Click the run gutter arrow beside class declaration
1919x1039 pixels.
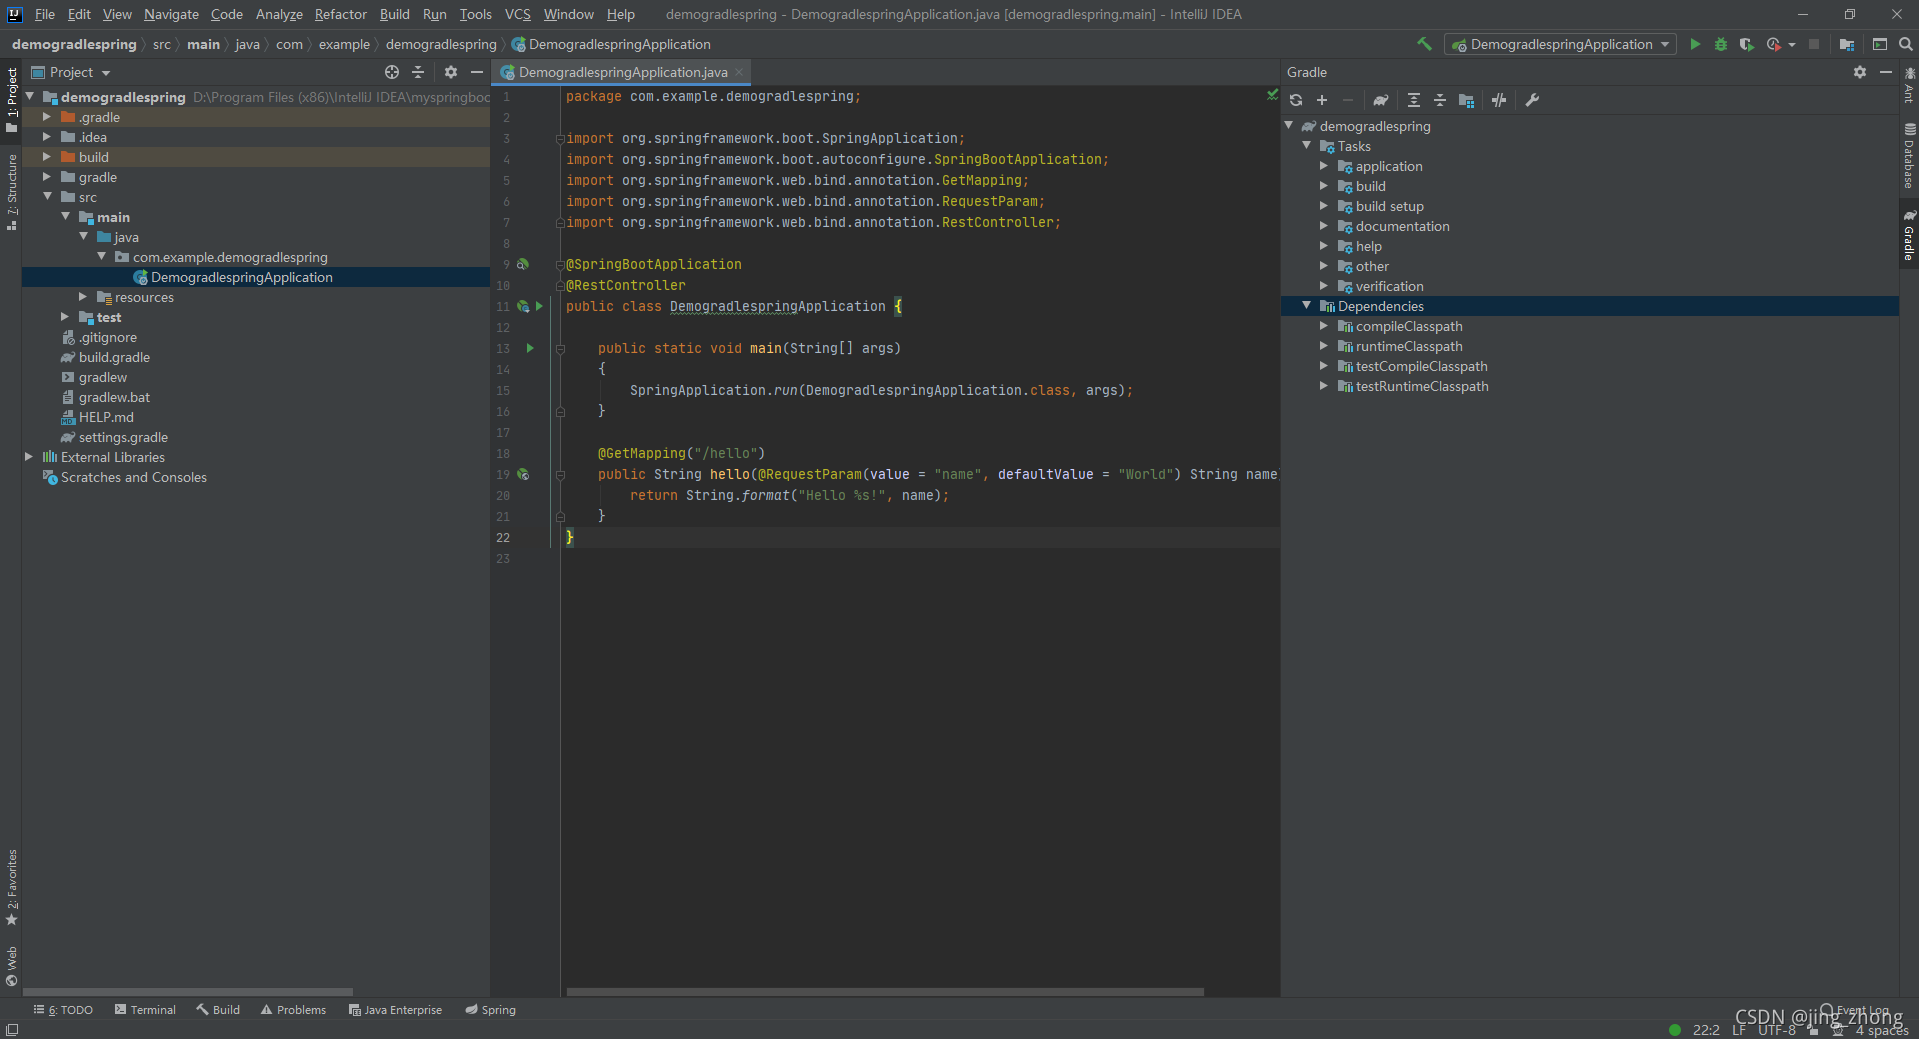pos(539,306)
